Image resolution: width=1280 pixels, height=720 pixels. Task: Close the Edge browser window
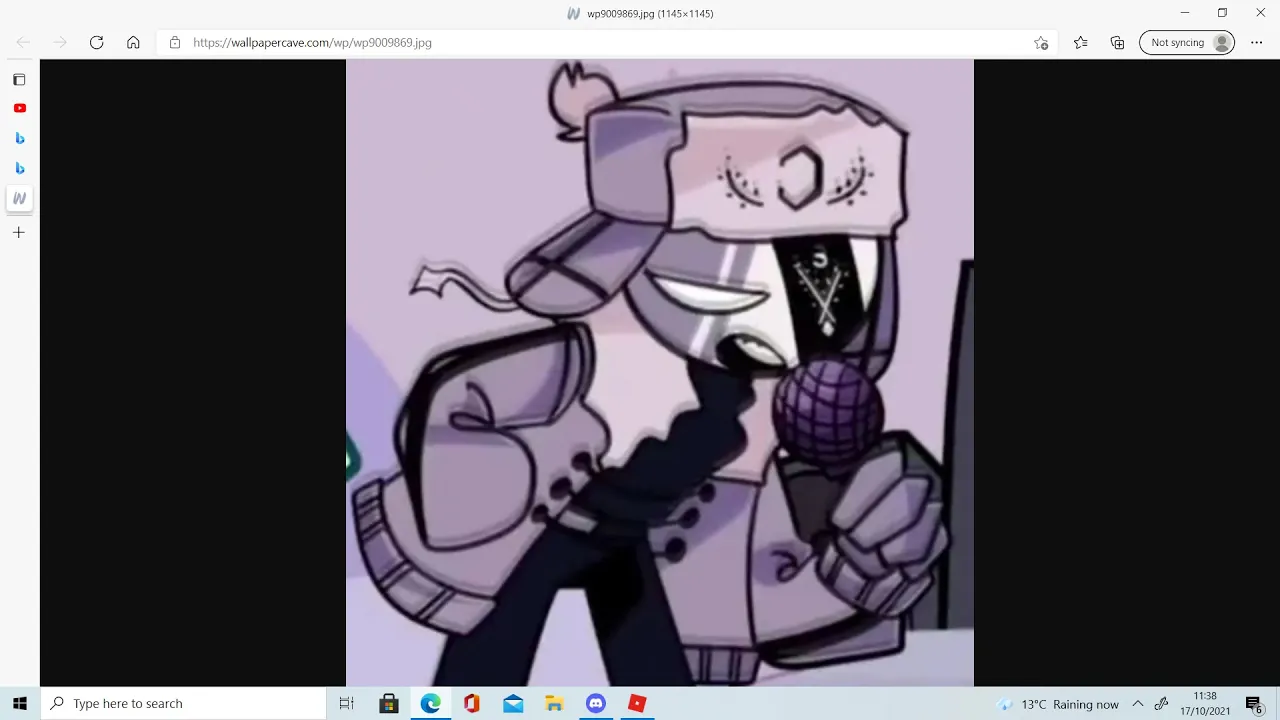coord(1260,13)
